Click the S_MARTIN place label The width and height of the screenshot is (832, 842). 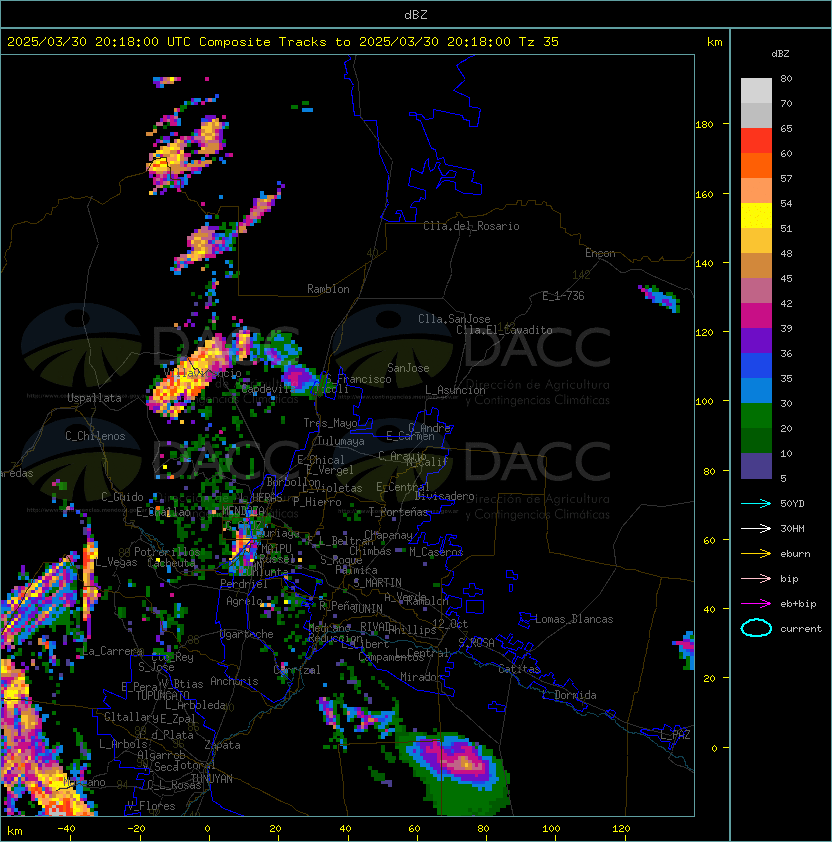click(378, 583)
